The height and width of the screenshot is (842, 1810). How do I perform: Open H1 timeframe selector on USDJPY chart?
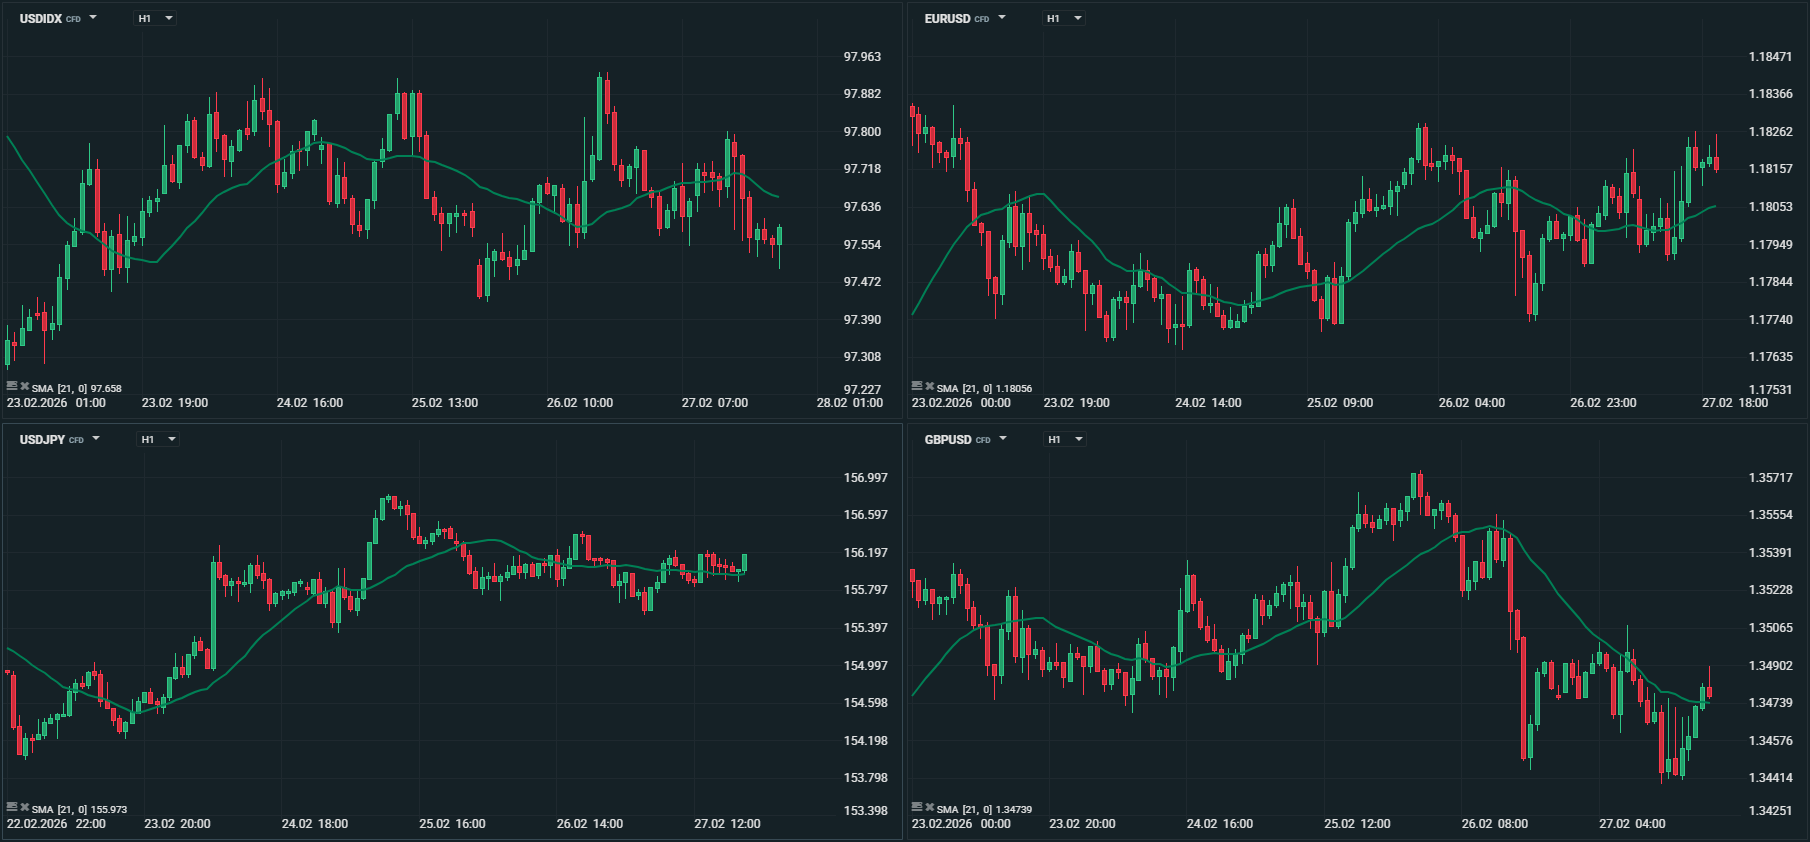[x=157, y=439]
